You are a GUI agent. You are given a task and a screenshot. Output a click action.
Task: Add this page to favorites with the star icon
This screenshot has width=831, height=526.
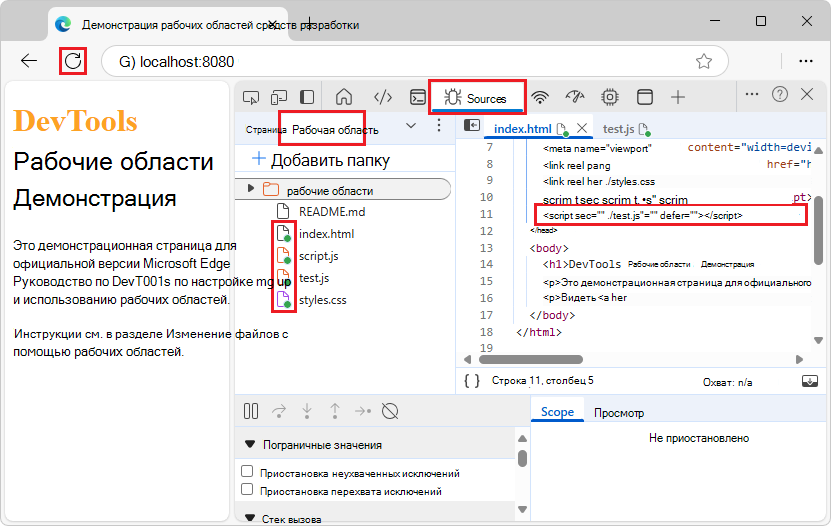point(704,61)
